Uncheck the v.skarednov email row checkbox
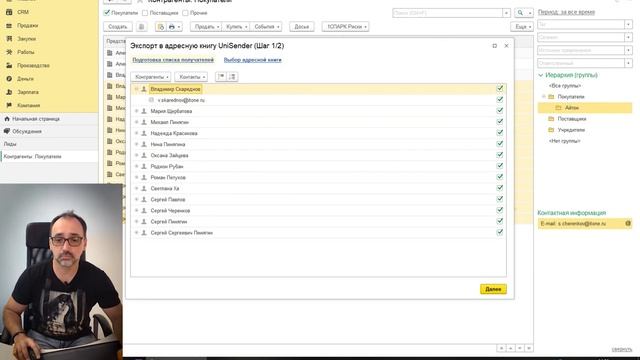640x360 pixels. coord(500,99)
